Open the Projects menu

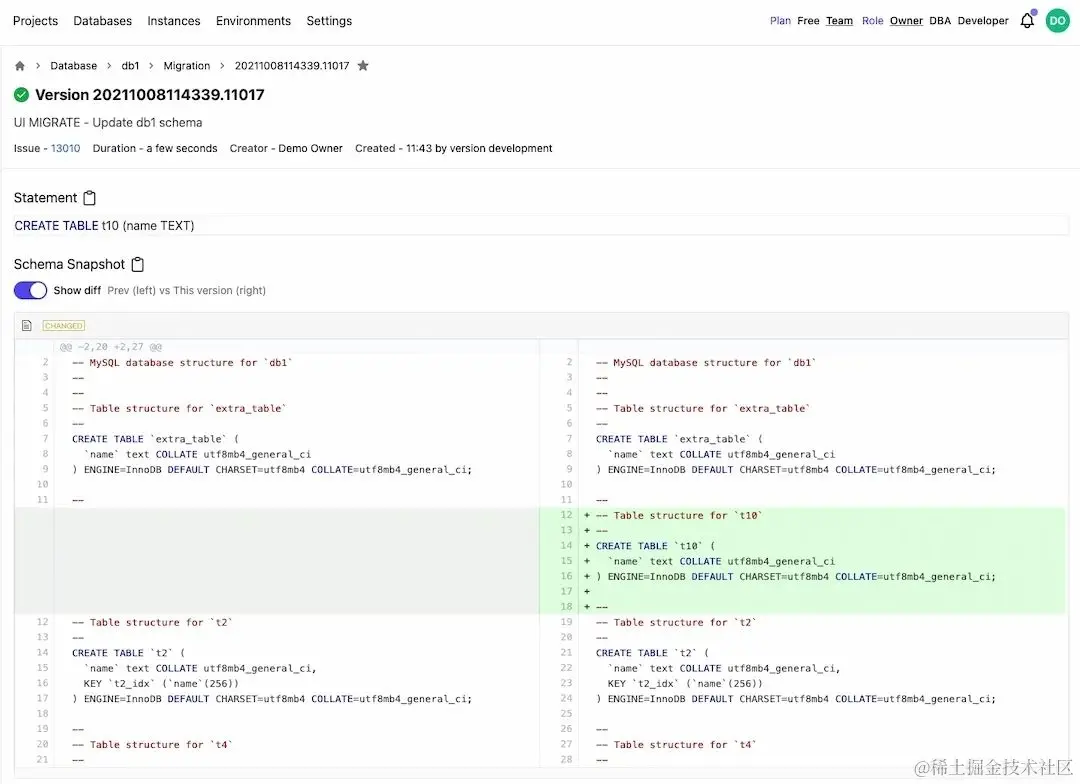click(x=35, y=21)
